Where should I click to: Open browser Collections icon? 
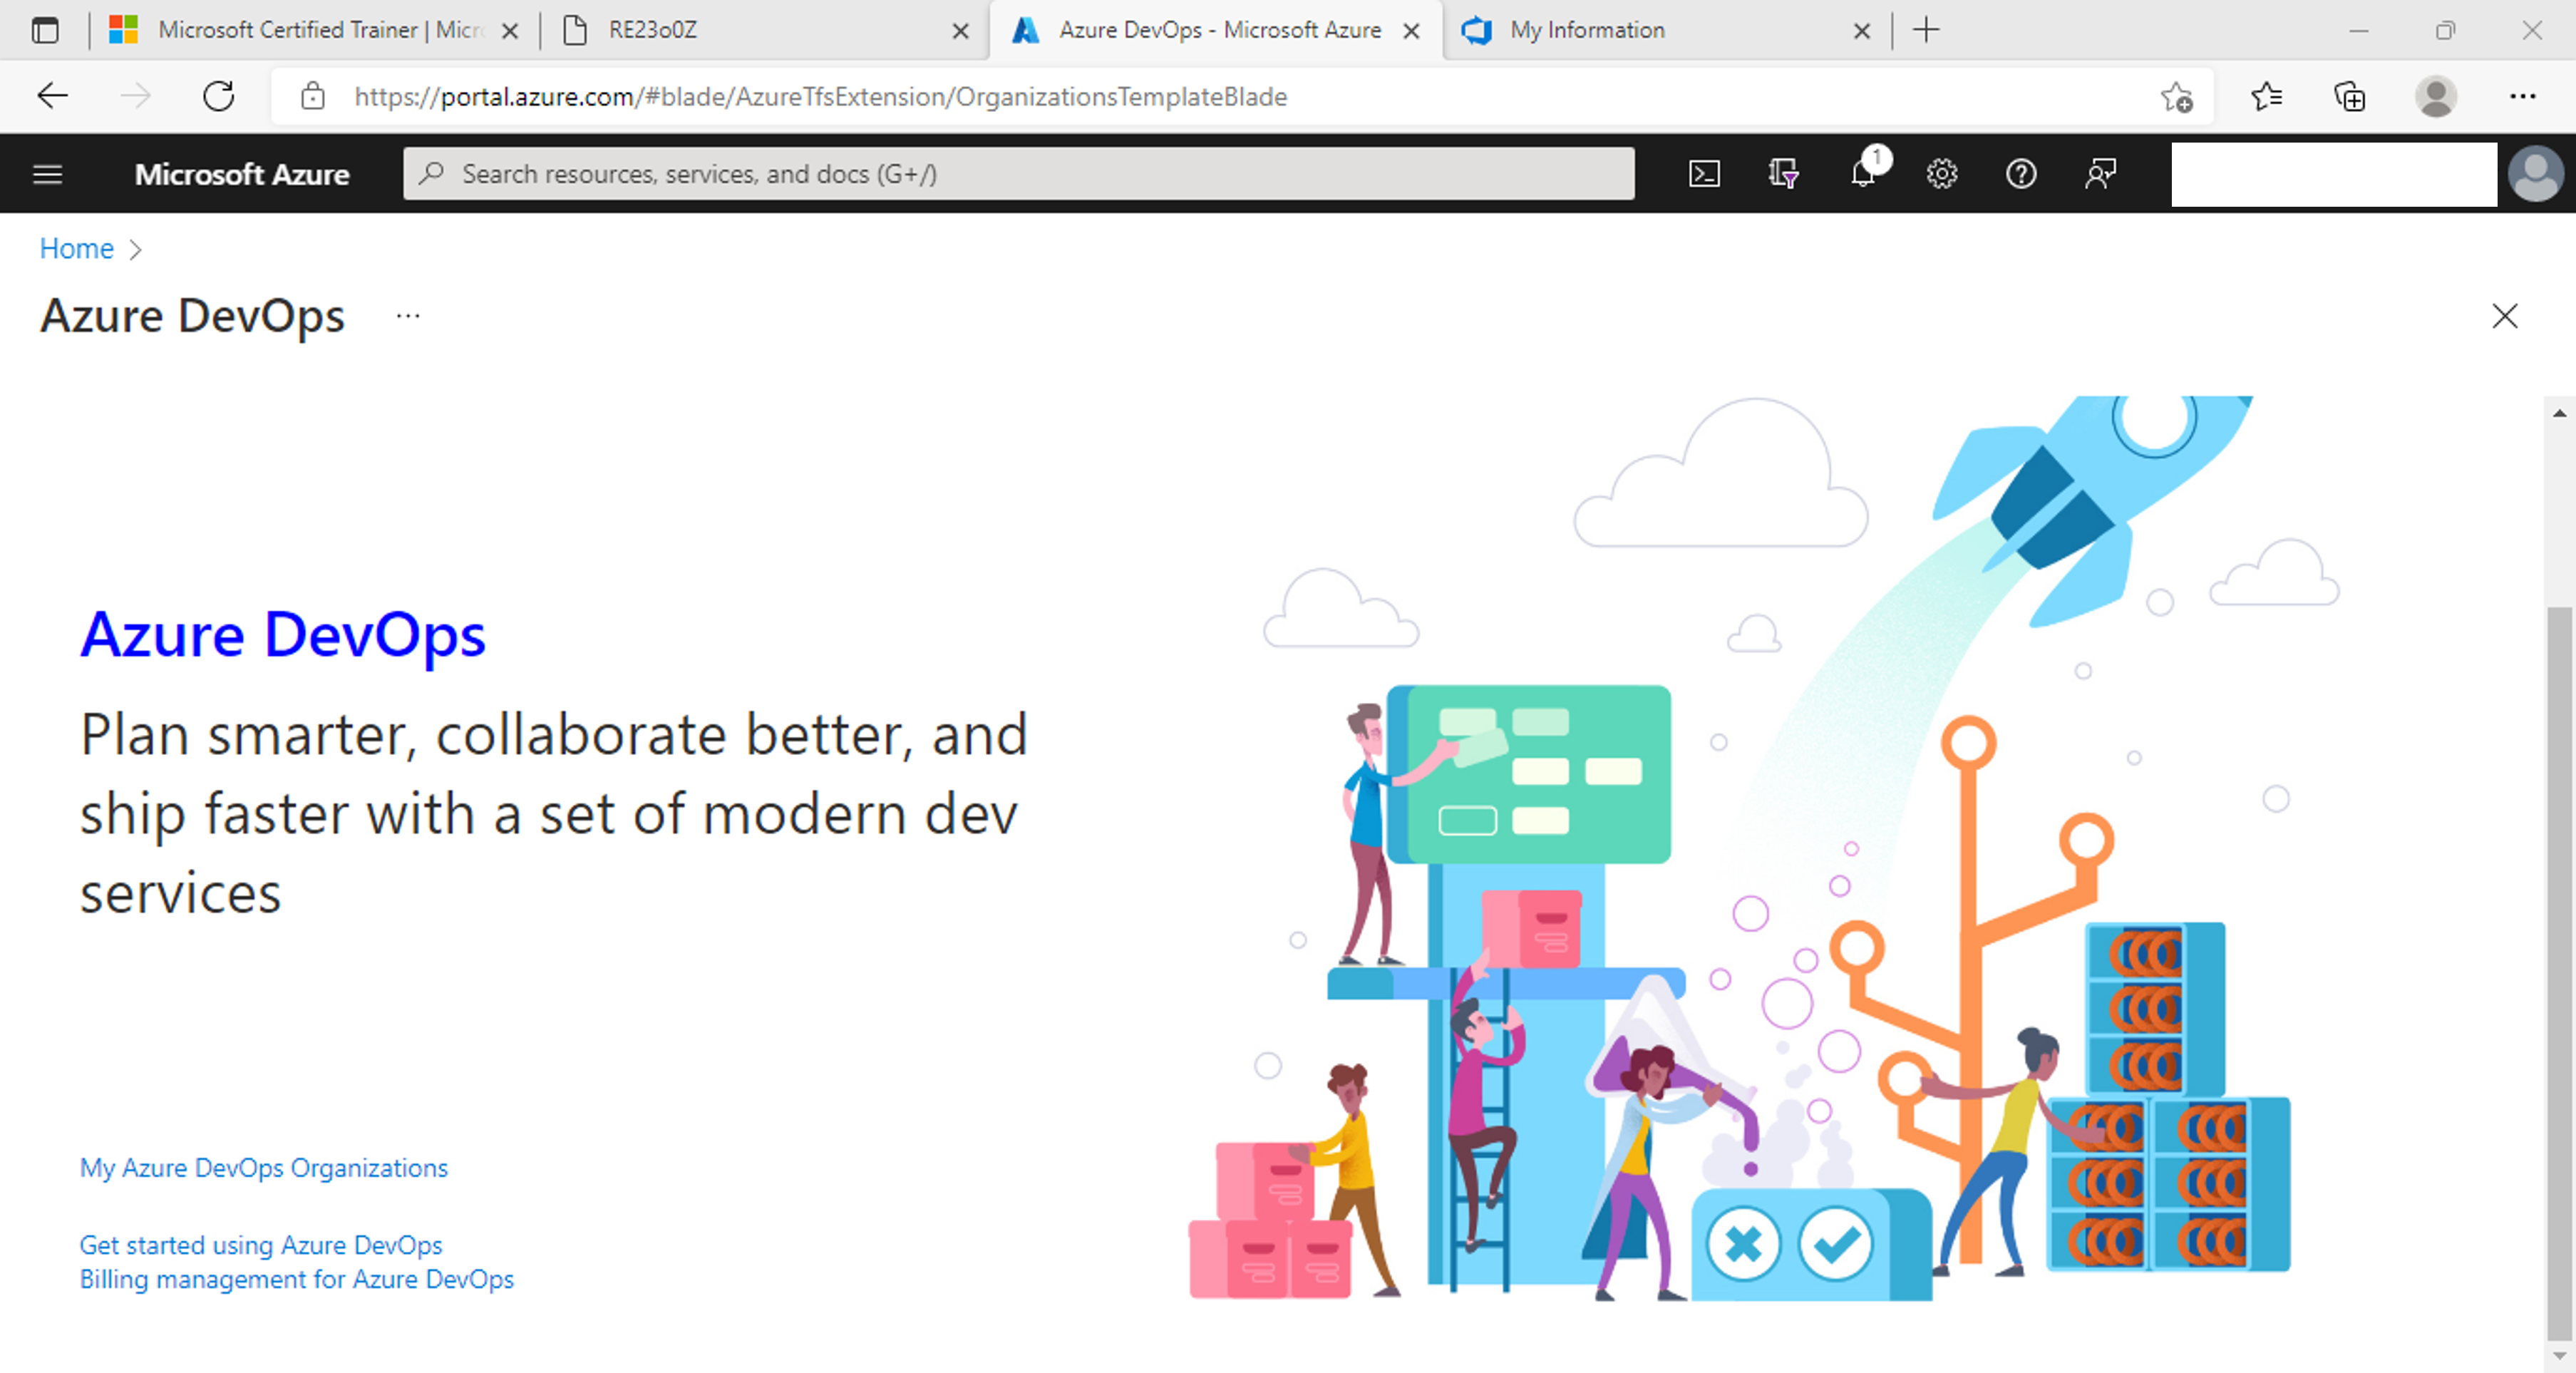click(2349, 97)
